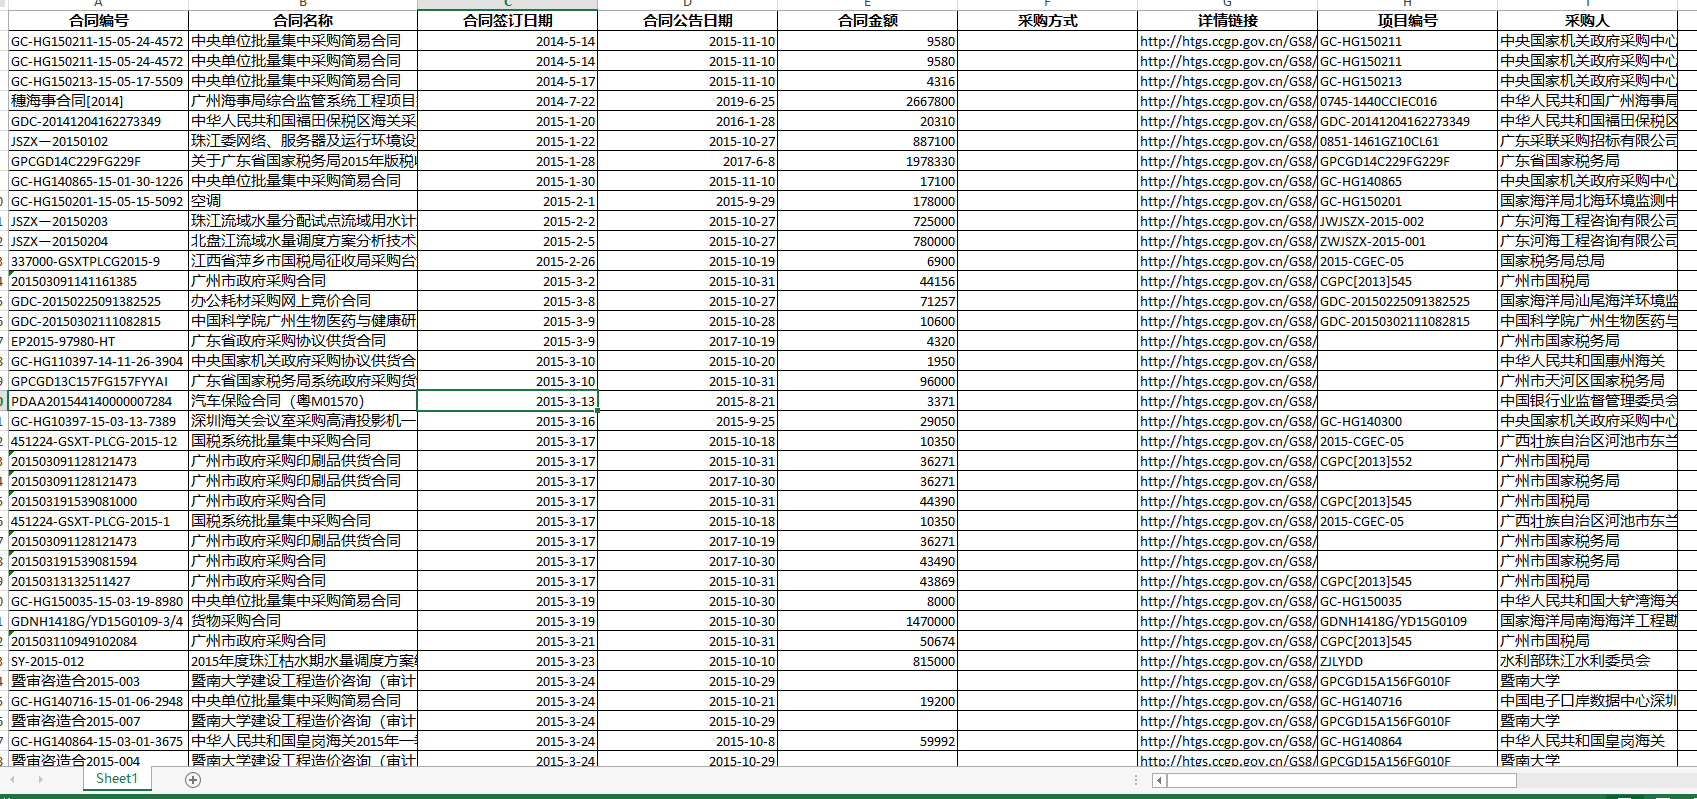
Task: Click the 办公耗材采购网上竞价合同 cell
Action: pyautogui.click(x=303, y=301)
